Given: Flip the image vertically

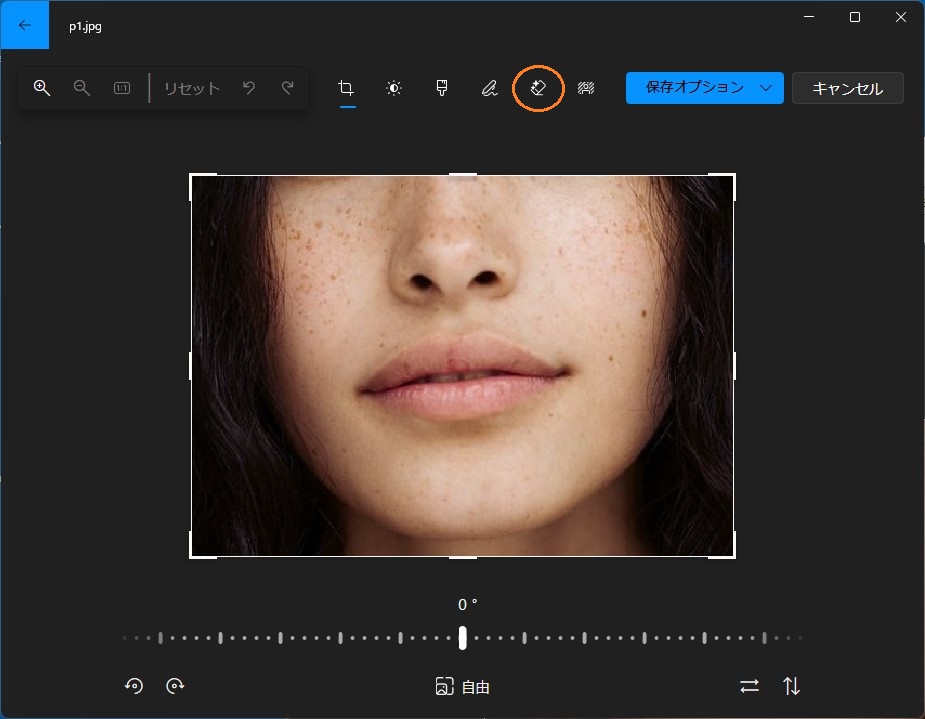Looking at the screenshot, I should tap(791, 686).
